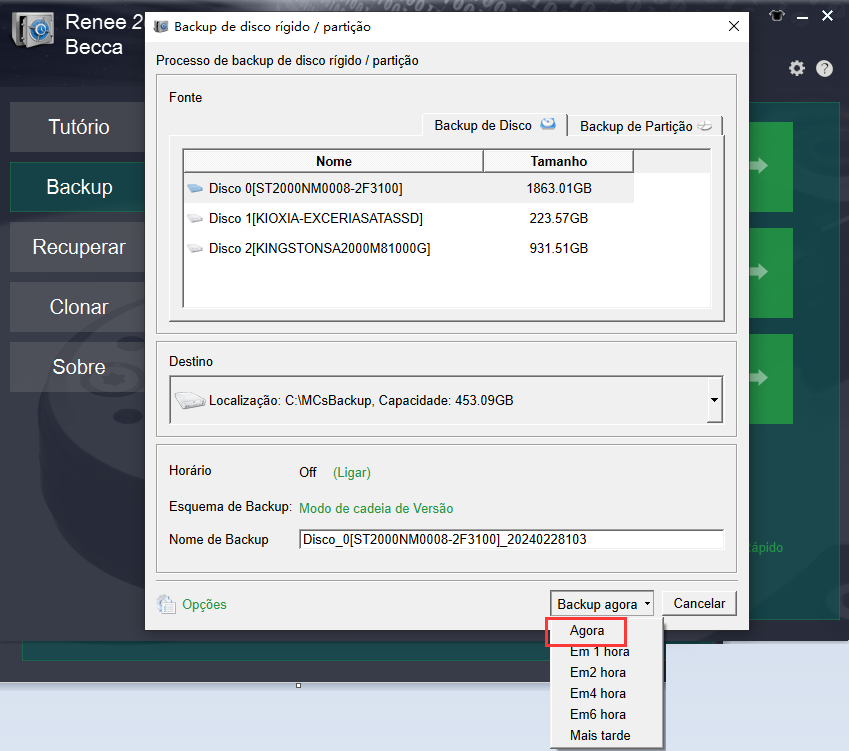Choose Agora from the dropdown menu
Screen dimensions: 849x751
point(586,631)
